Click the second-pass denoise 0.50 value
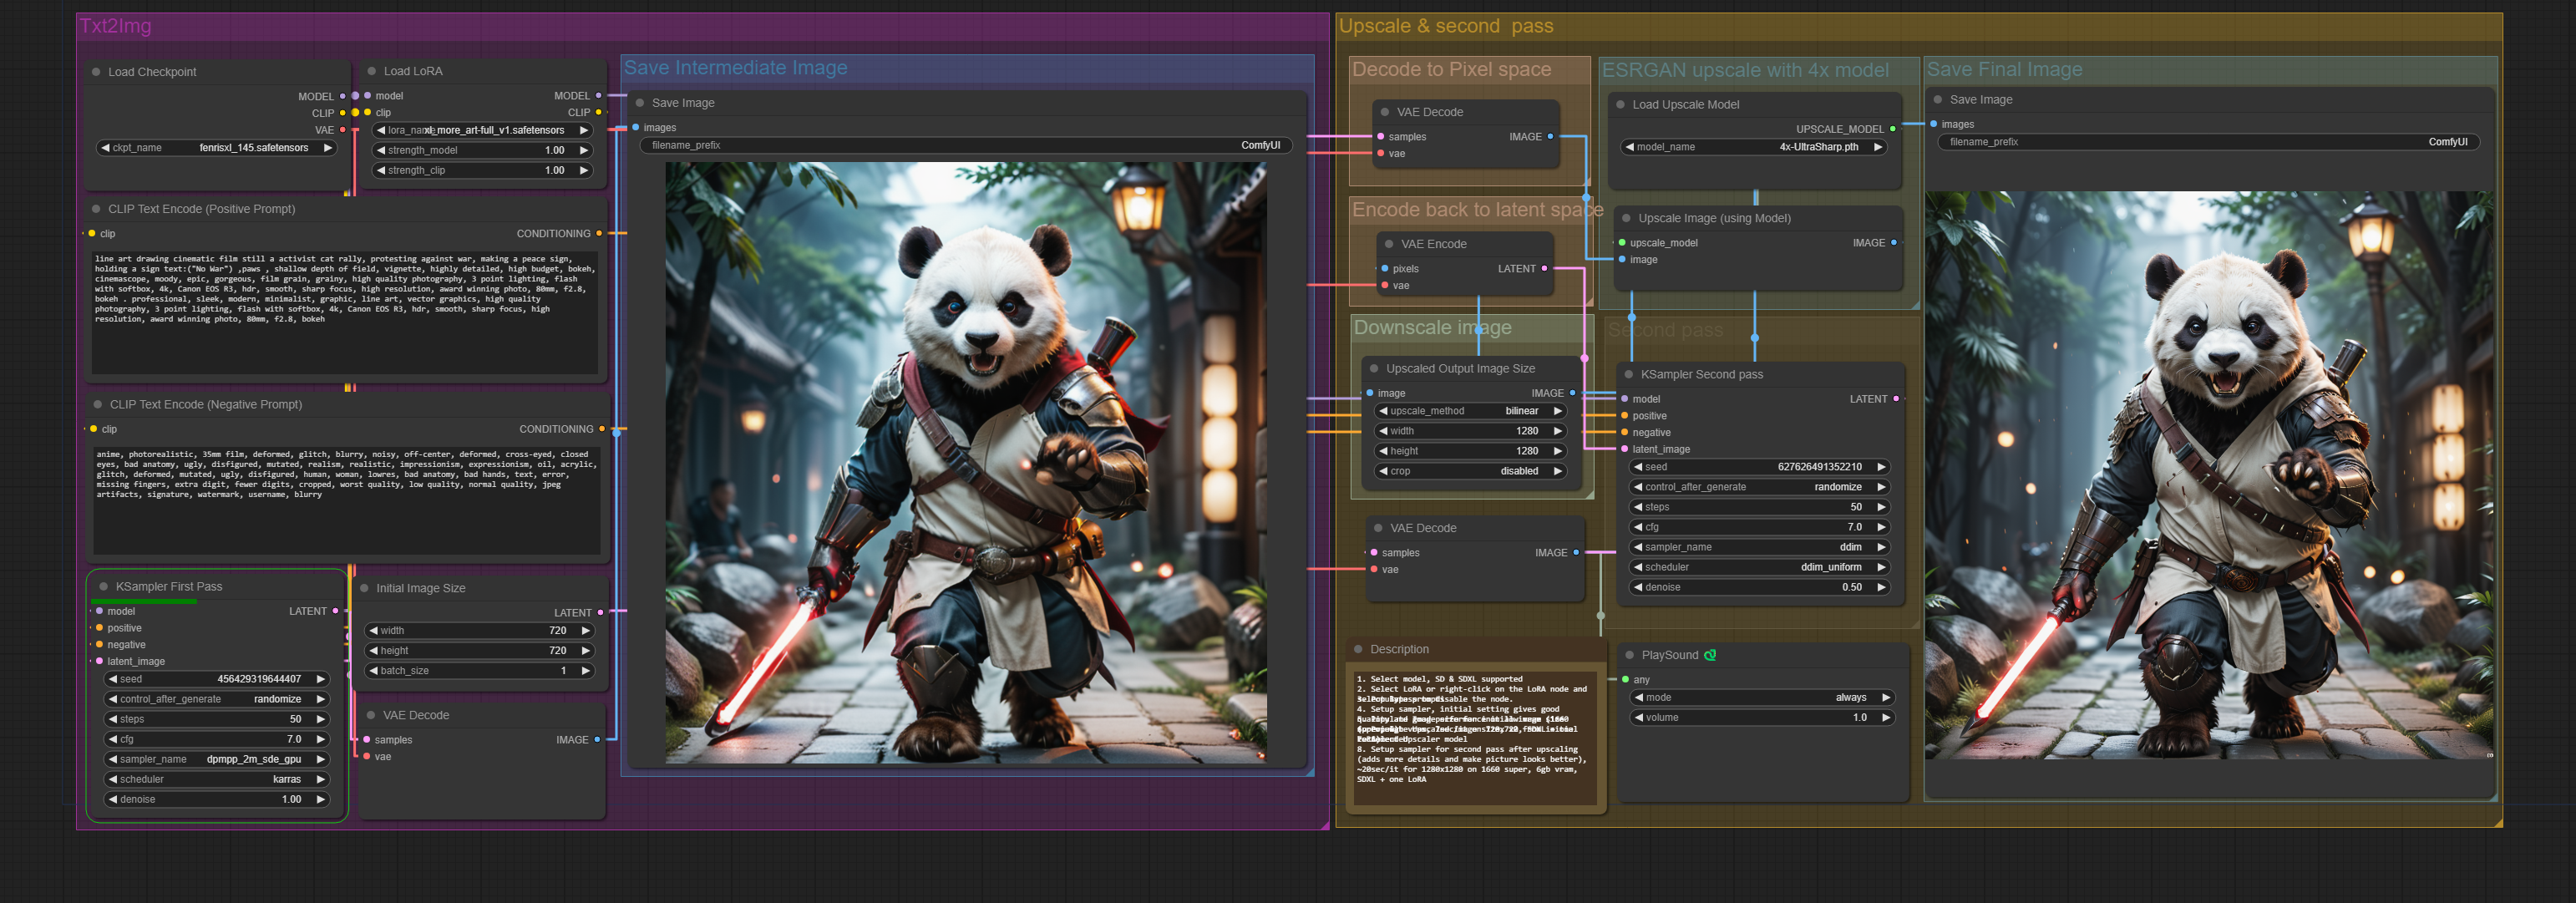The image size is (2576, 903). click(1851, 587)
